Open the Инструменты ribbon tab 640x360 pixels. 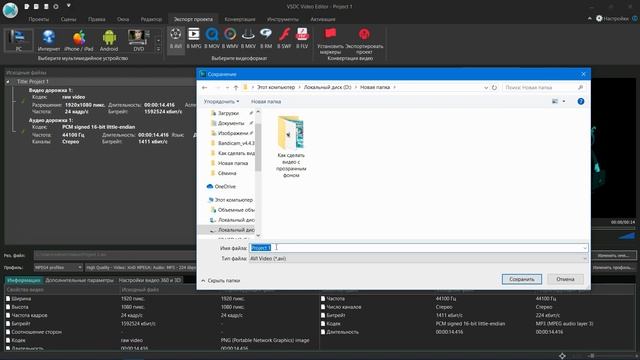tap(282, 19)
